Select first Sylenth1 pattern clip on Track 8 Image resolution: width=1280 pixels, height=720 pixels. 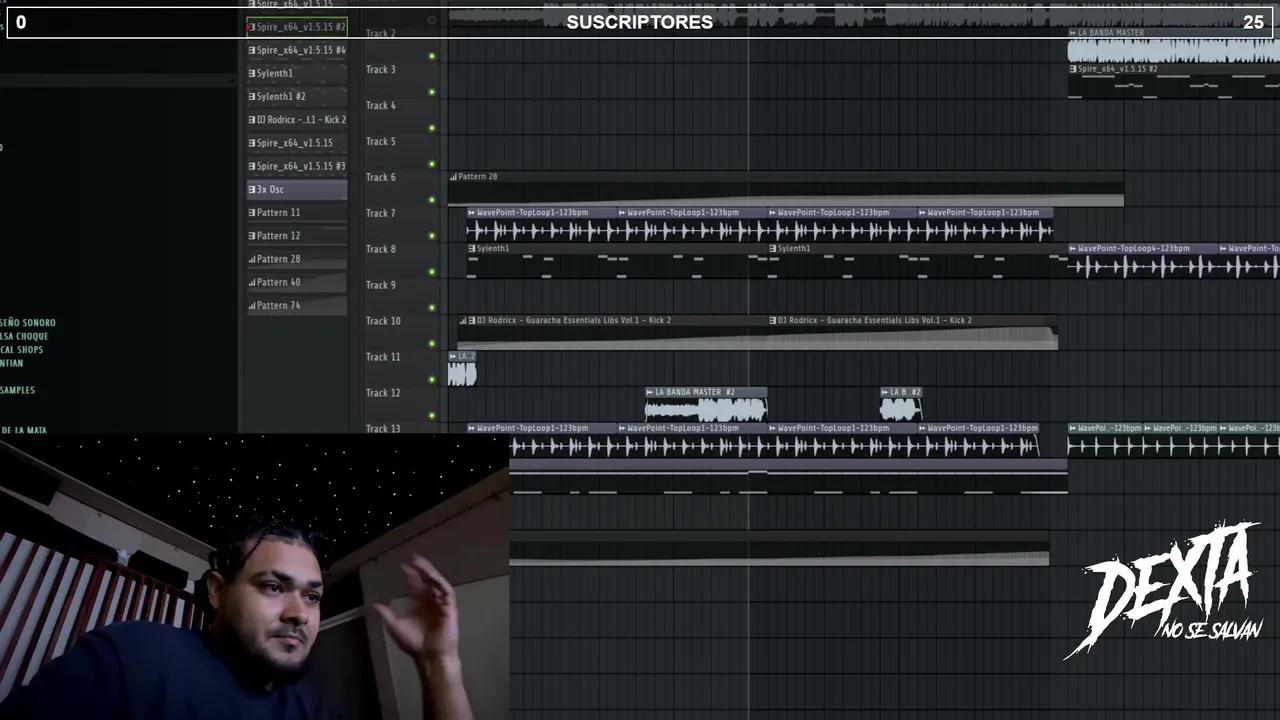click(617, 261)
